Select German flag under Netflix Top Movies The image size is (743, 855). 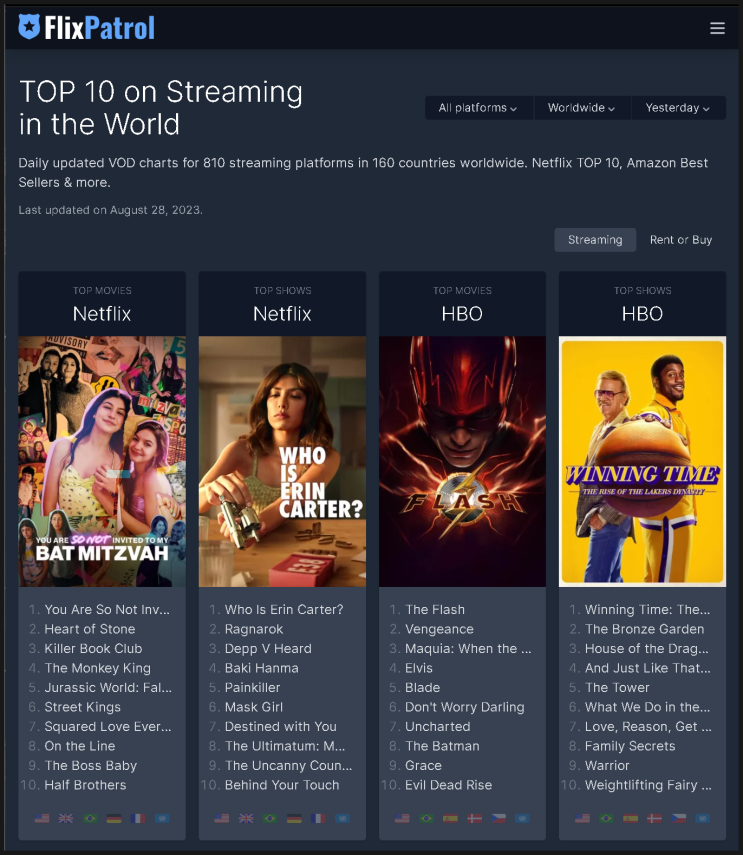114,818
